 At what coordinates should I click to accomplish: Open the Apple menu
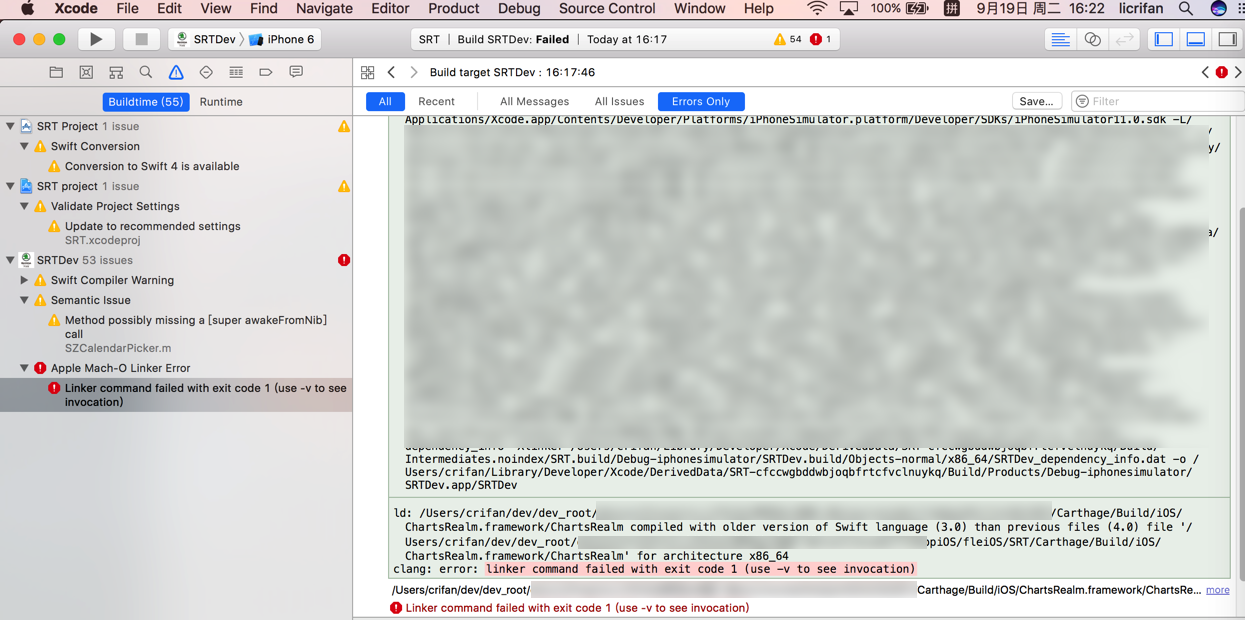(27, 9)
